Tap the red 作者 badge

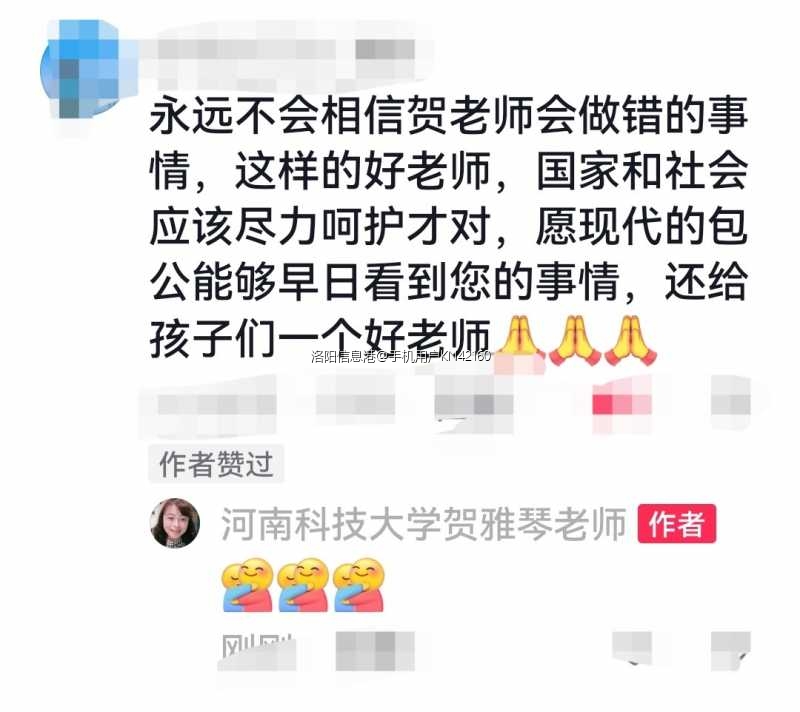677,524
